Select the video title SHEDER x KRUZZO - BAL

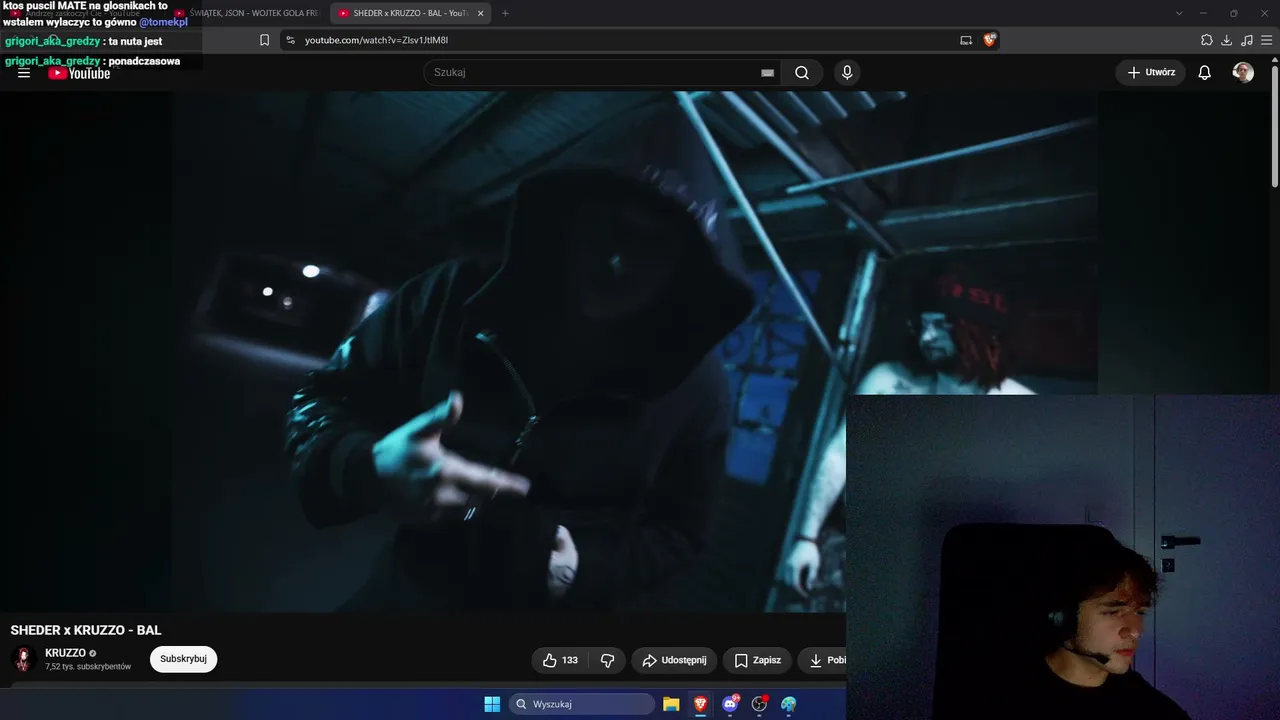coord(86,630)
